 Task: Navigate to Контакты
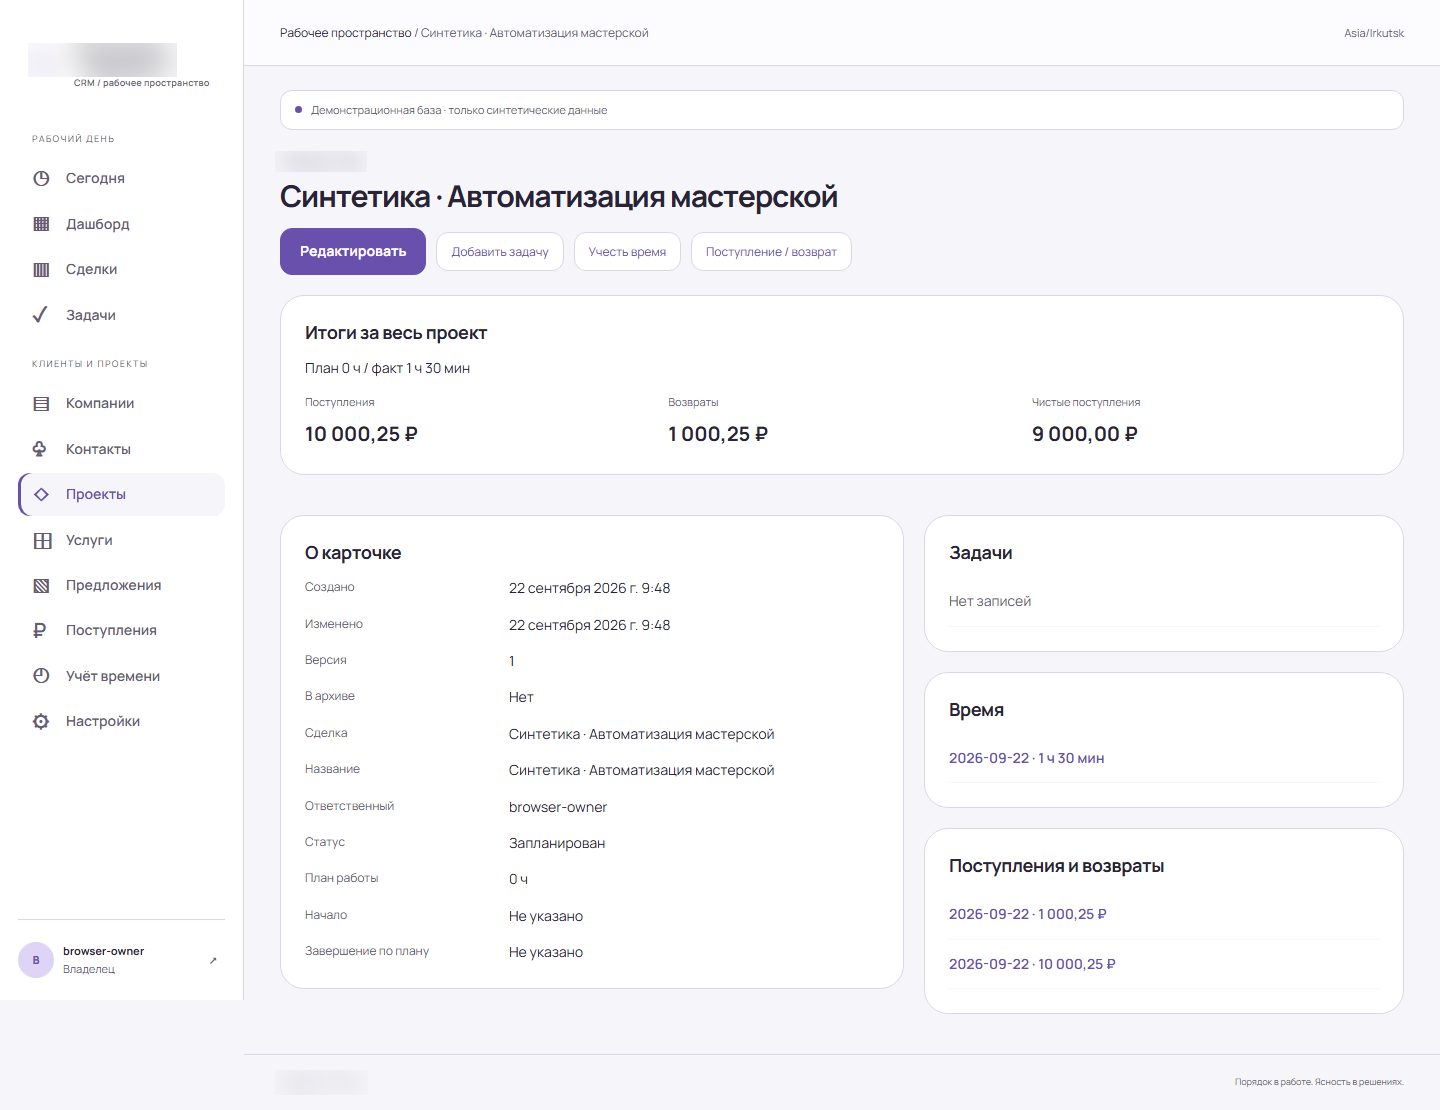click(121, 449)
